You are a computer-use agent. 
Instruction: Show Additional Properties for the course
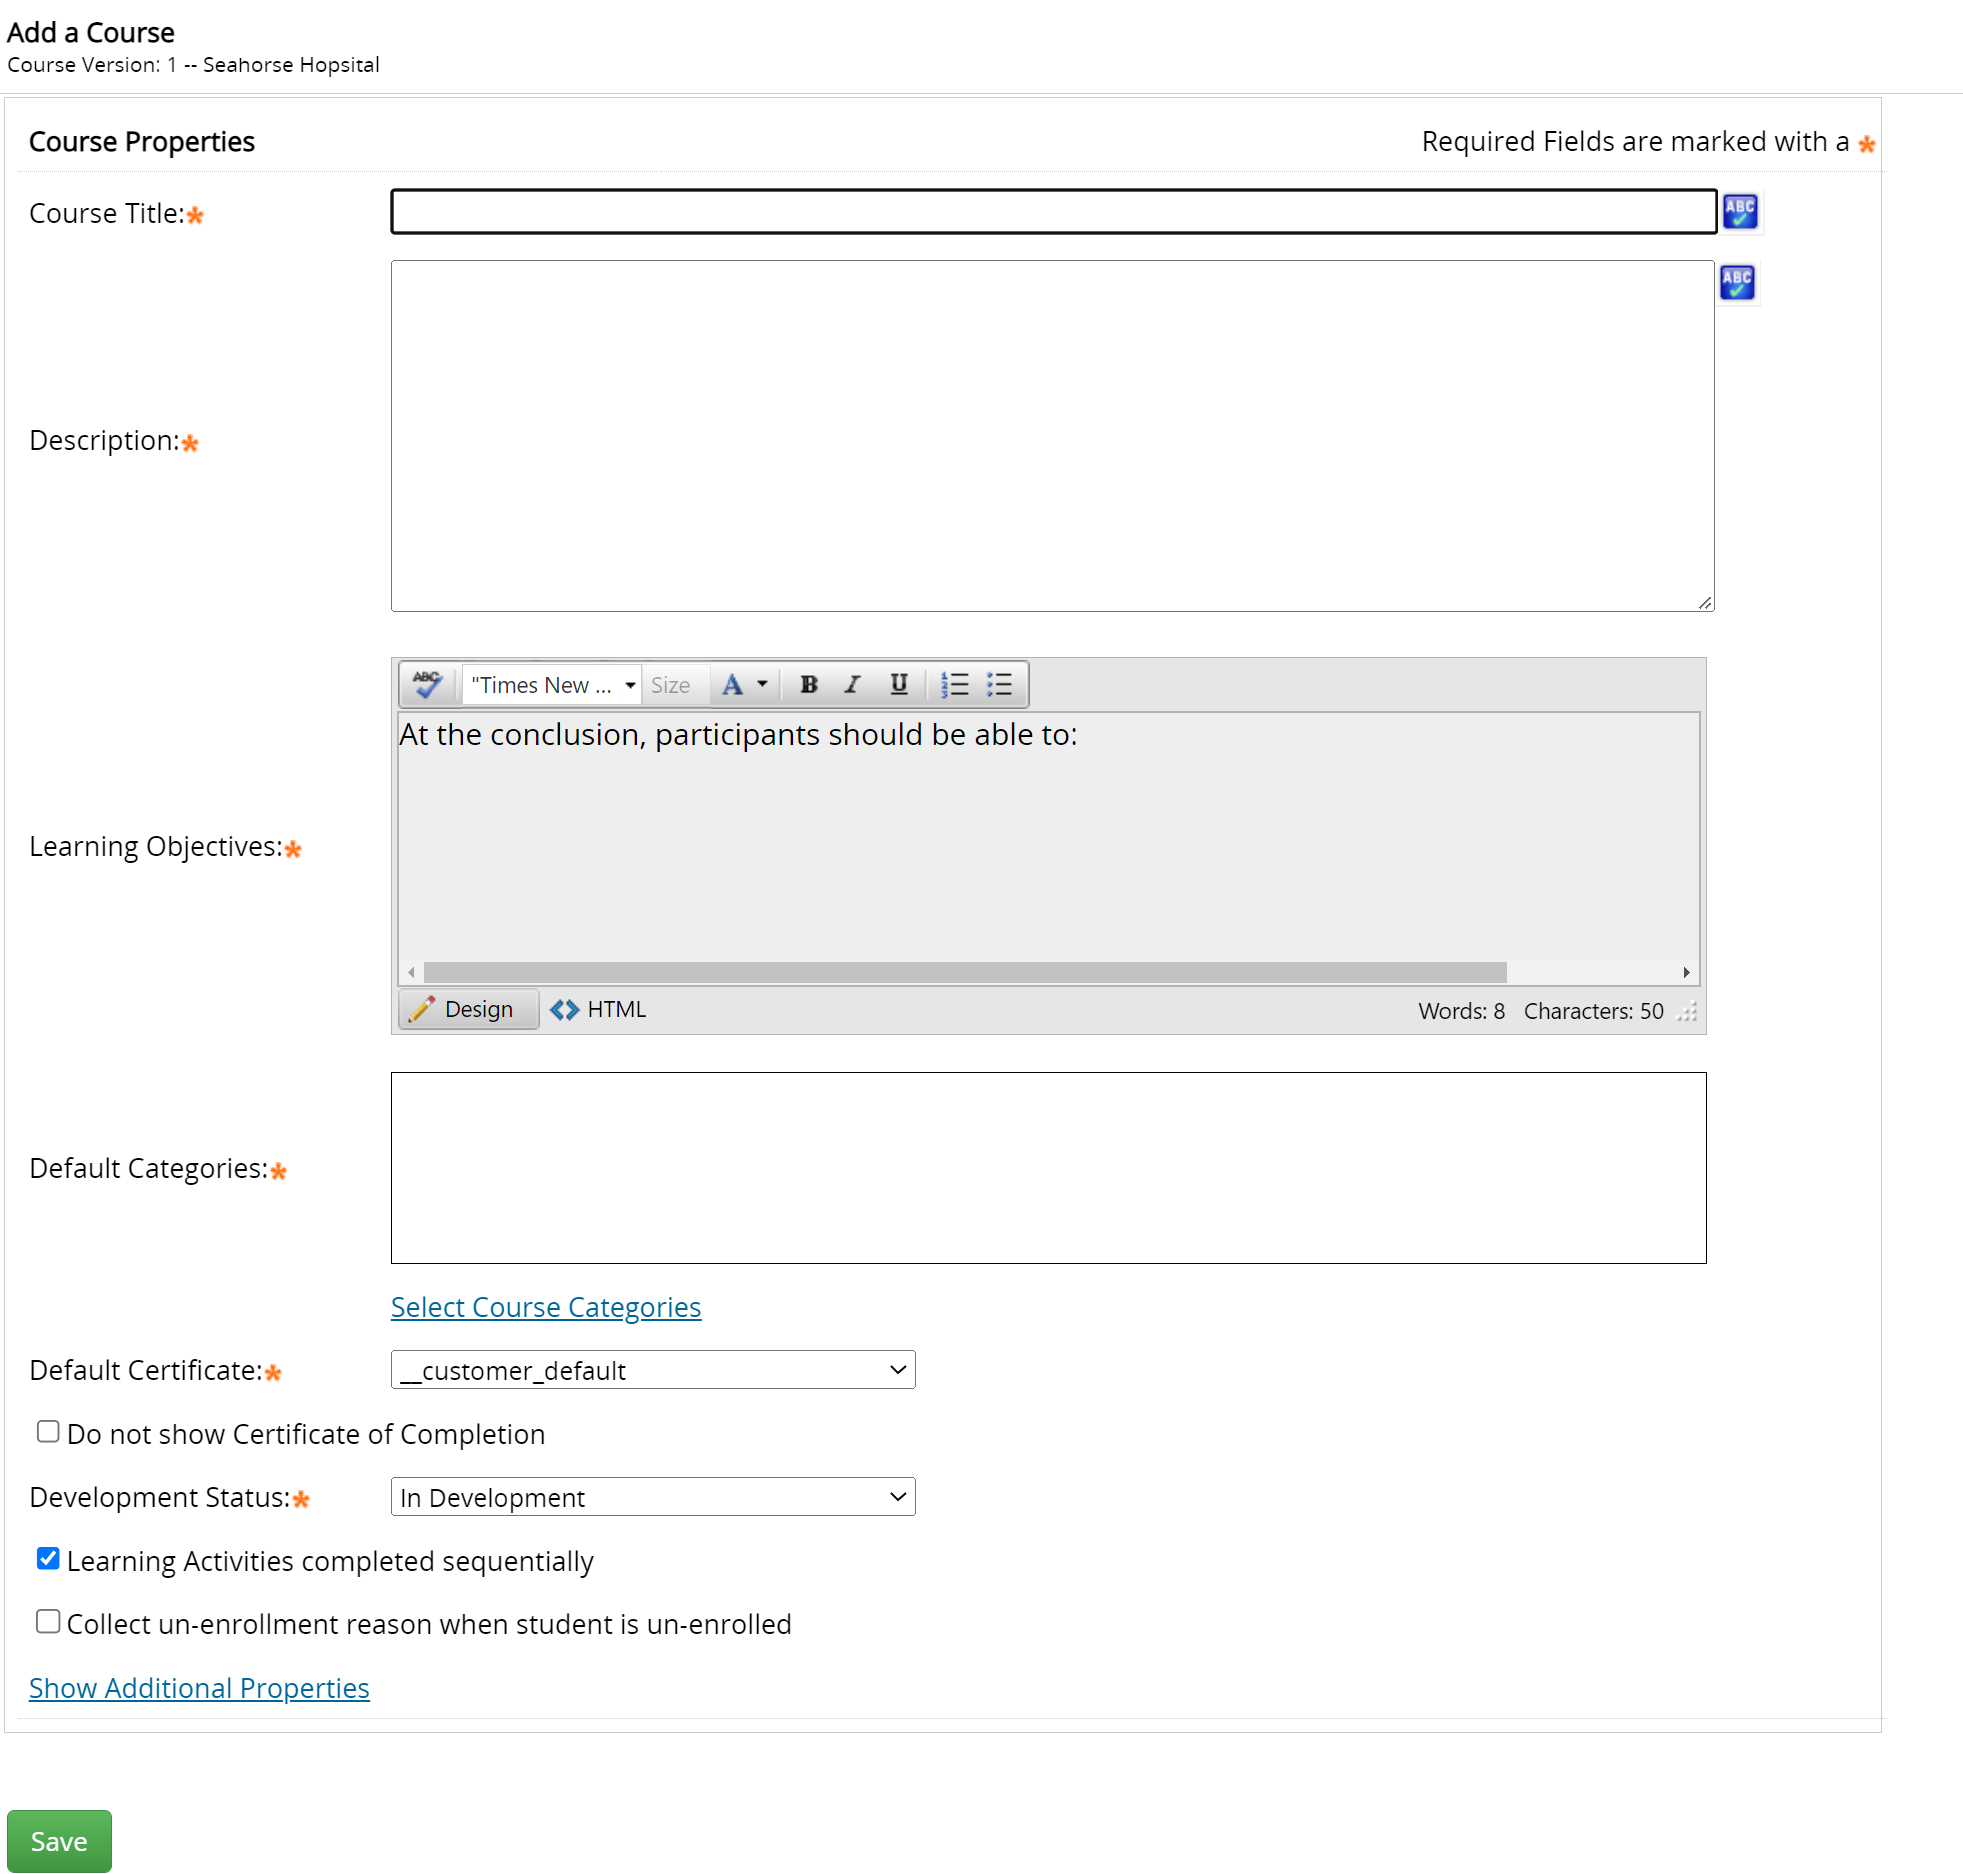pos(198,1688)
